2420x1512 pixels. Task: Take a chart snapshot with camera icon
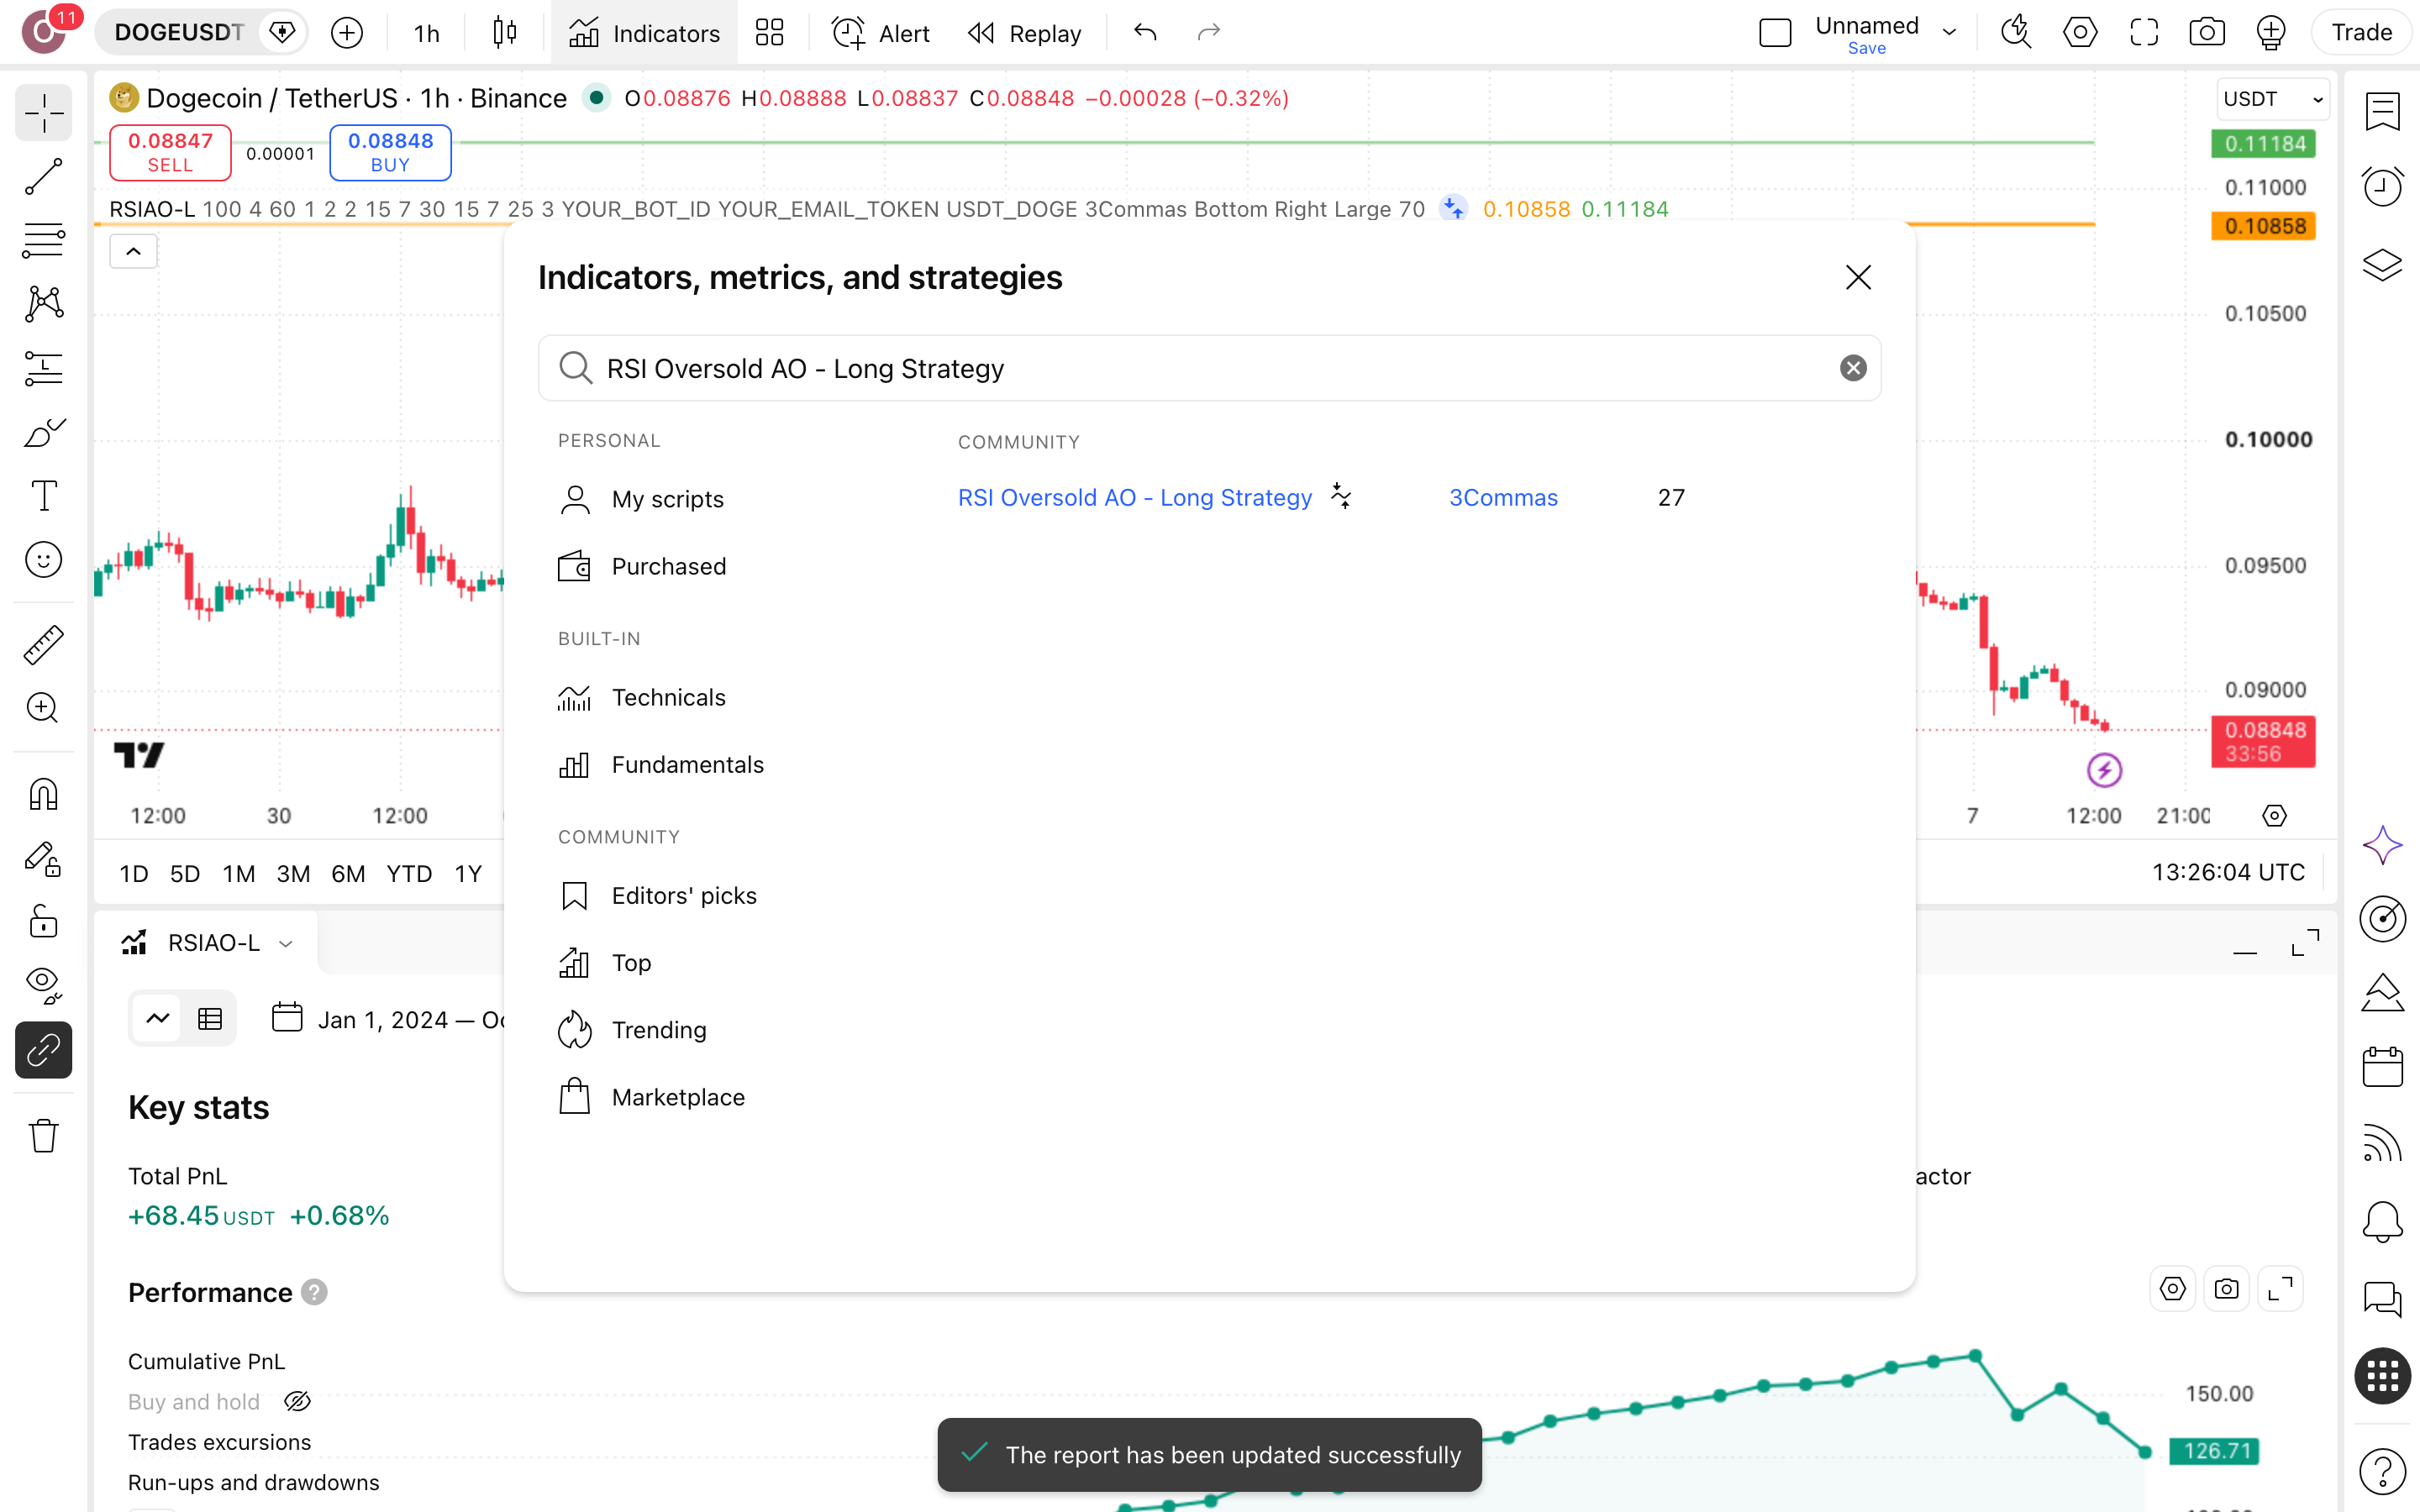pyautogui.click(x=2207, y=33)
